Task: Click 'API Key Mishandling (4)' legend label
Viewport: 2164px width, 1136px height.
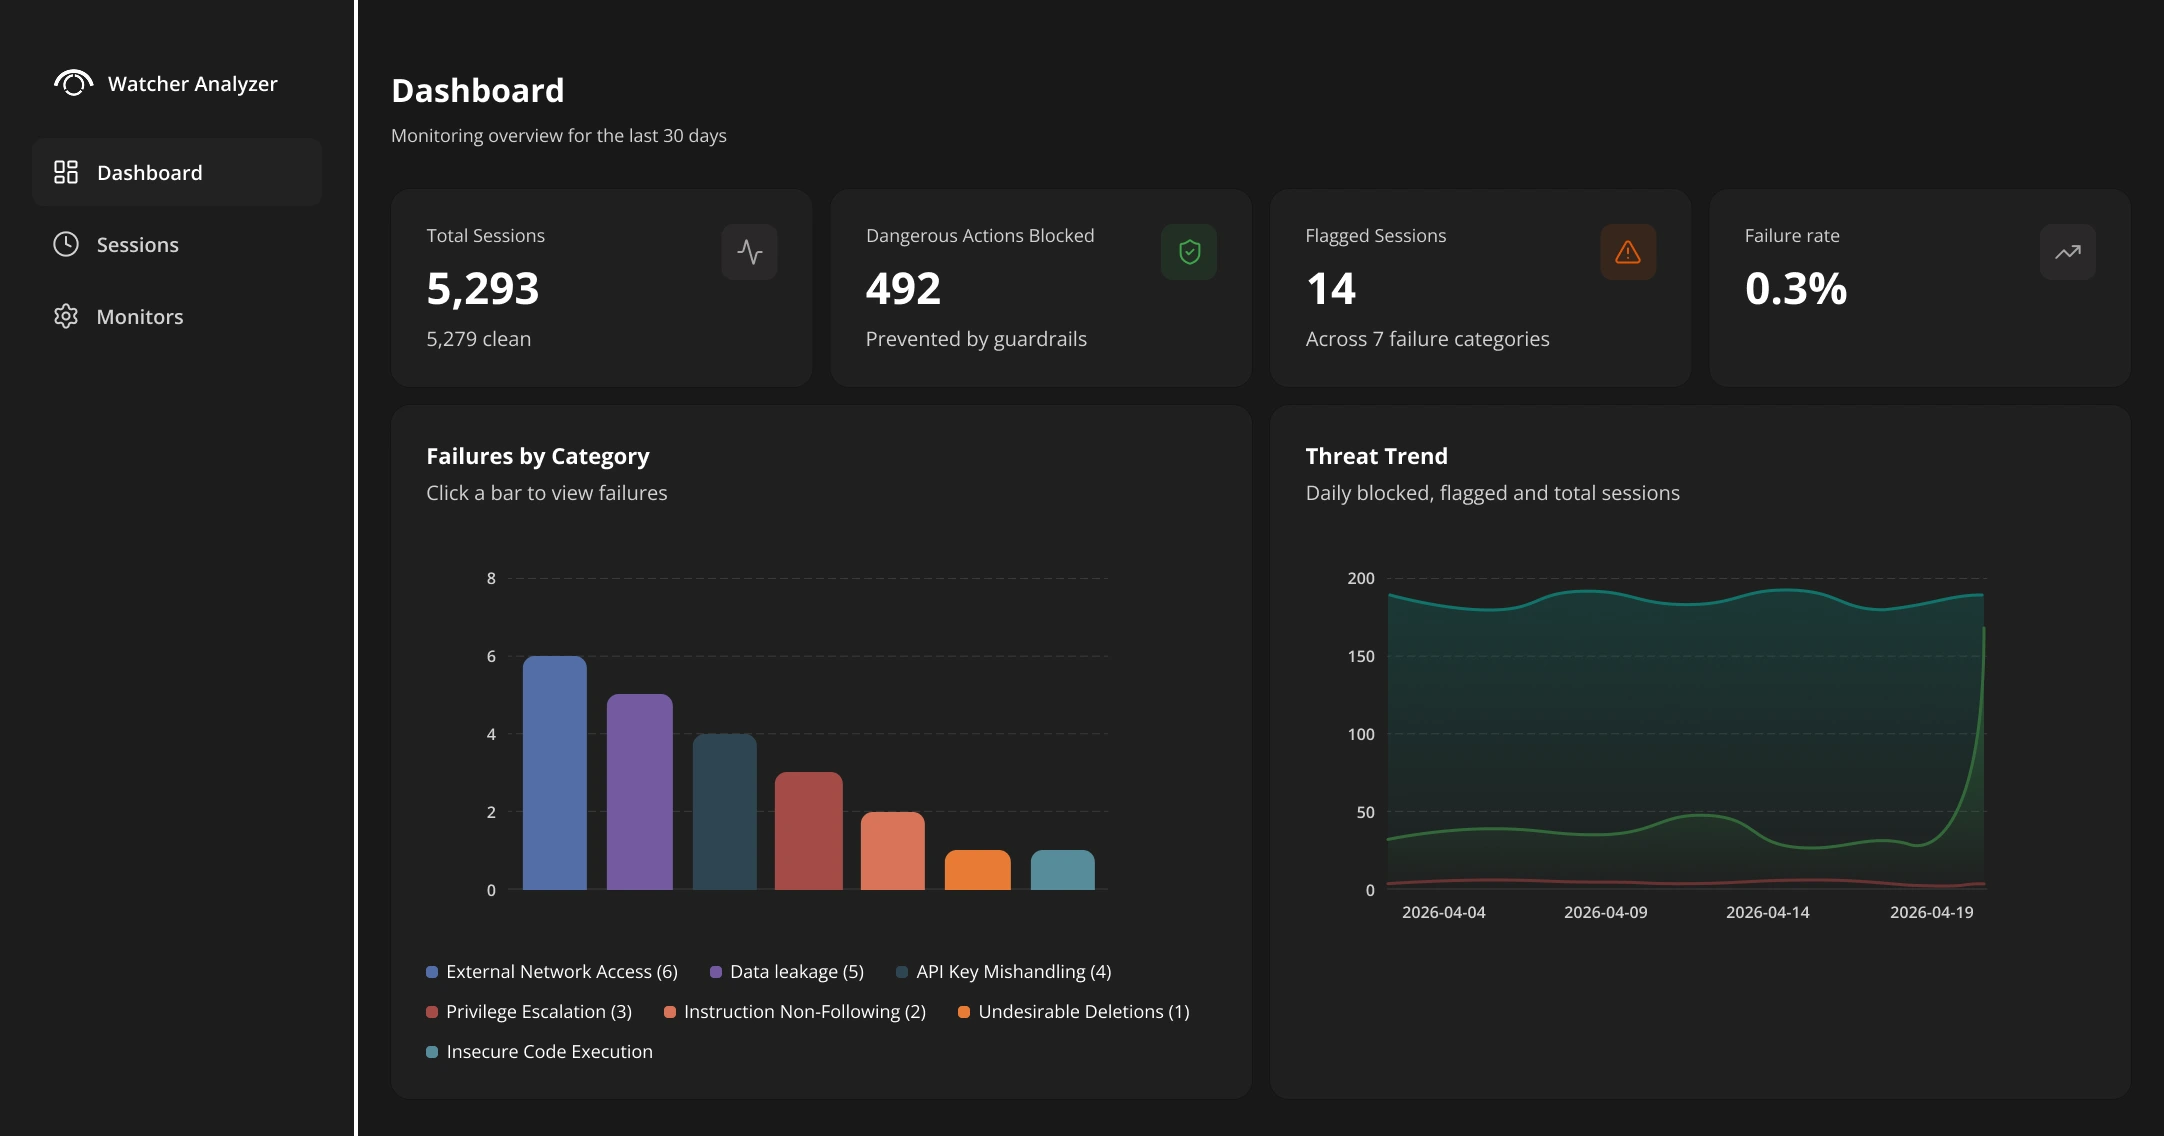Action: pos(1014,972)
